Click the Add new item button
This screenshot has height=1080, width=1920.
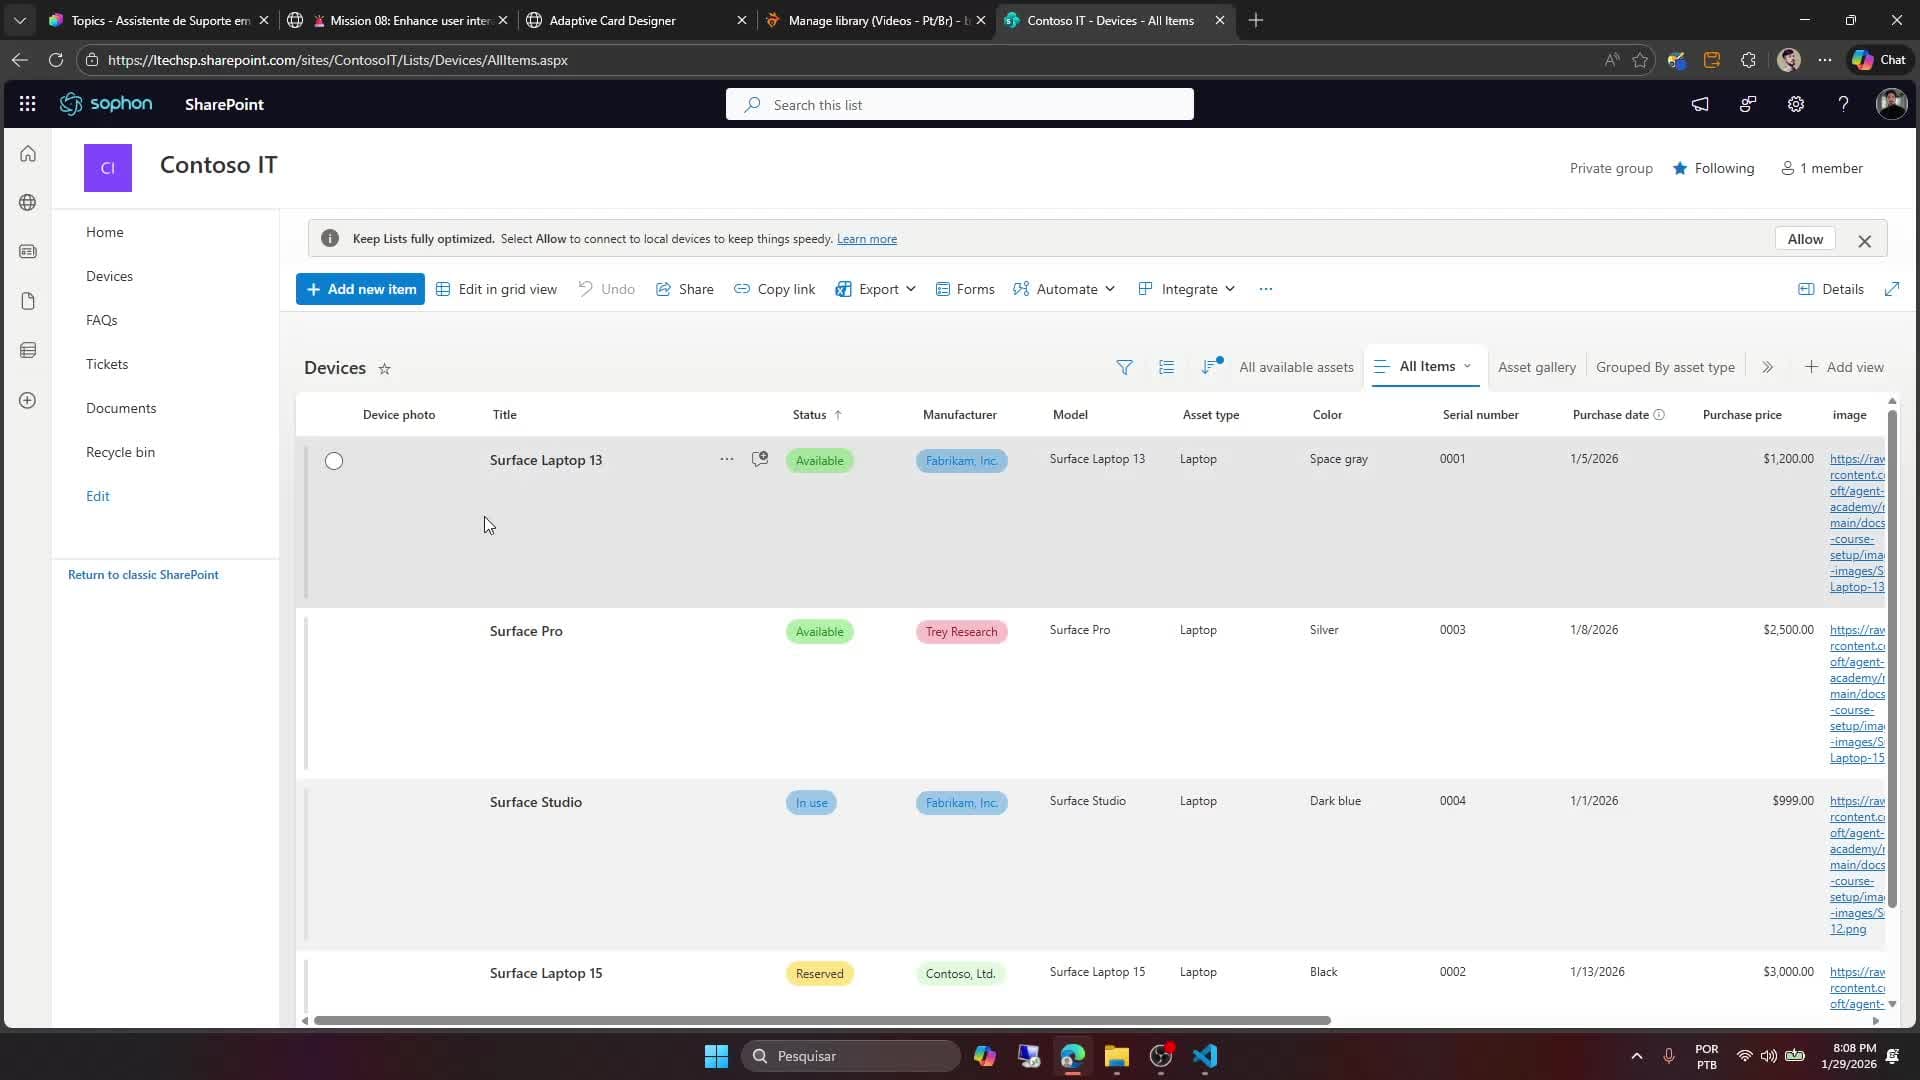(x=360, y=289)
